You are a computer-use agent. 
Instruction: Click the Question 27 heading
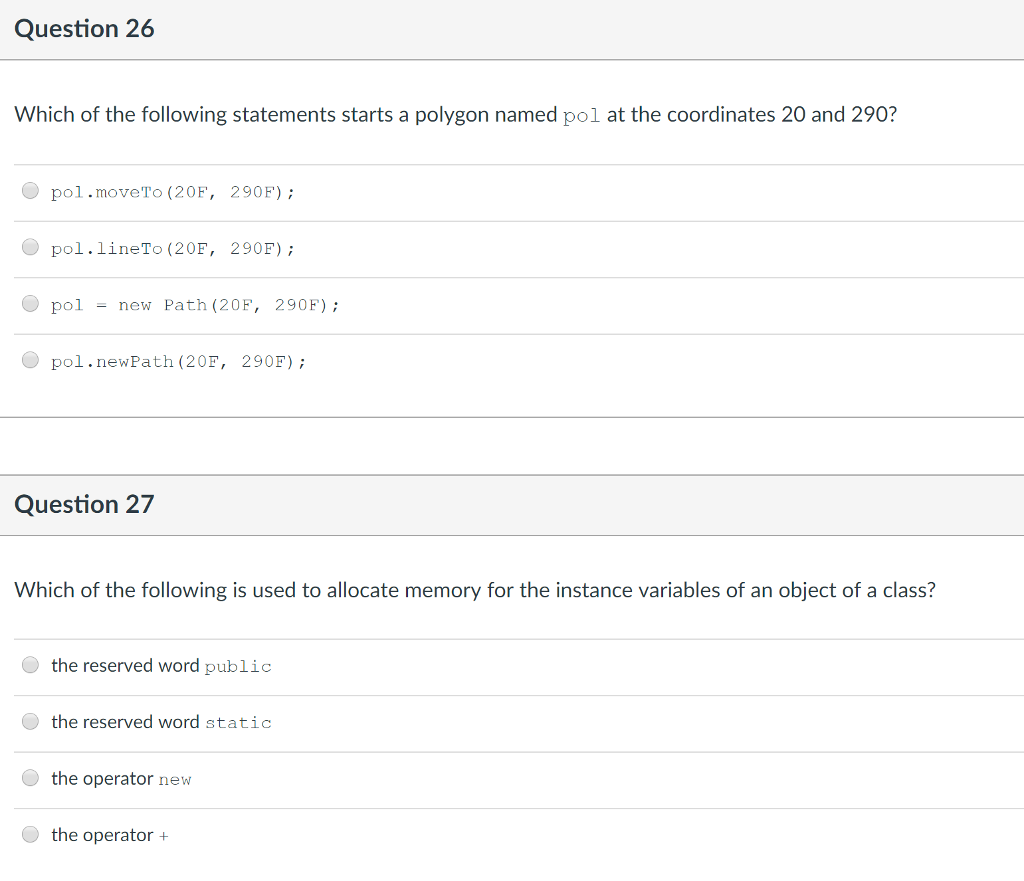click(84, 504)
